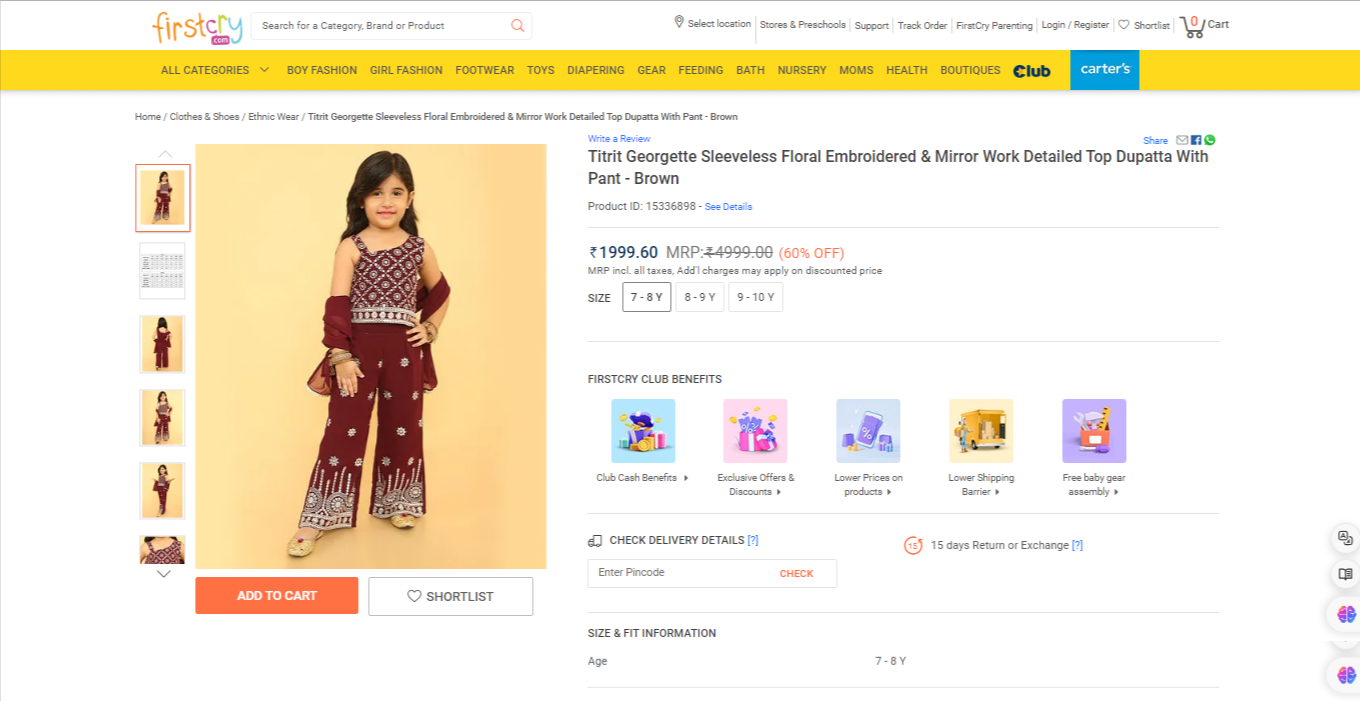
Task: Click the FirstCry logo
Action: (197, 27)
